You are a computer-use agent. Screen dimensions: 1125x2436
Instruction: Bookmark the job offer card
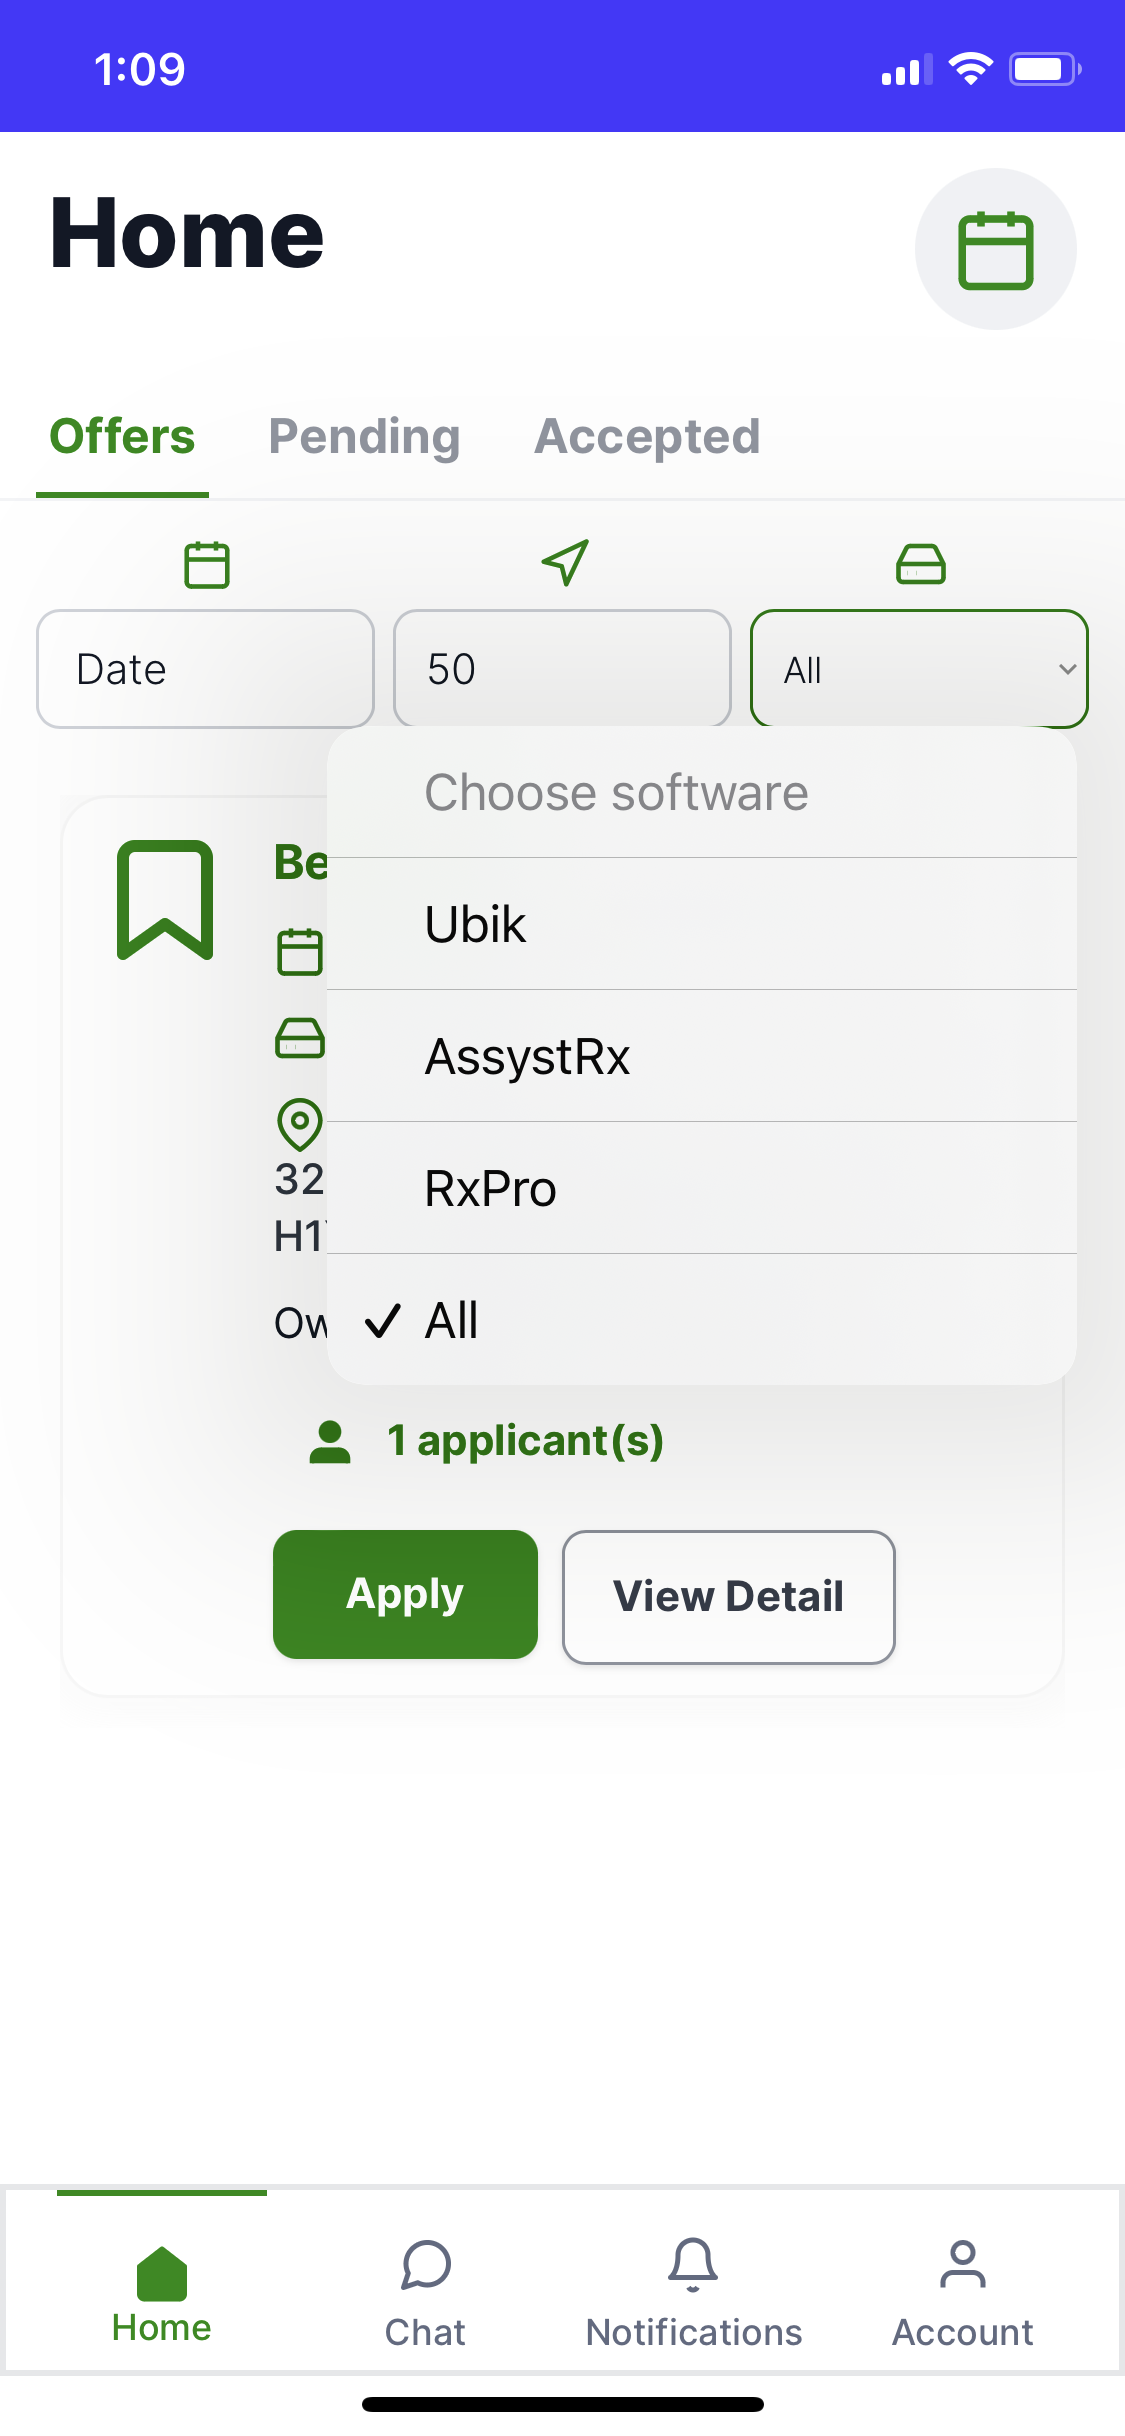tap(165, 900)
